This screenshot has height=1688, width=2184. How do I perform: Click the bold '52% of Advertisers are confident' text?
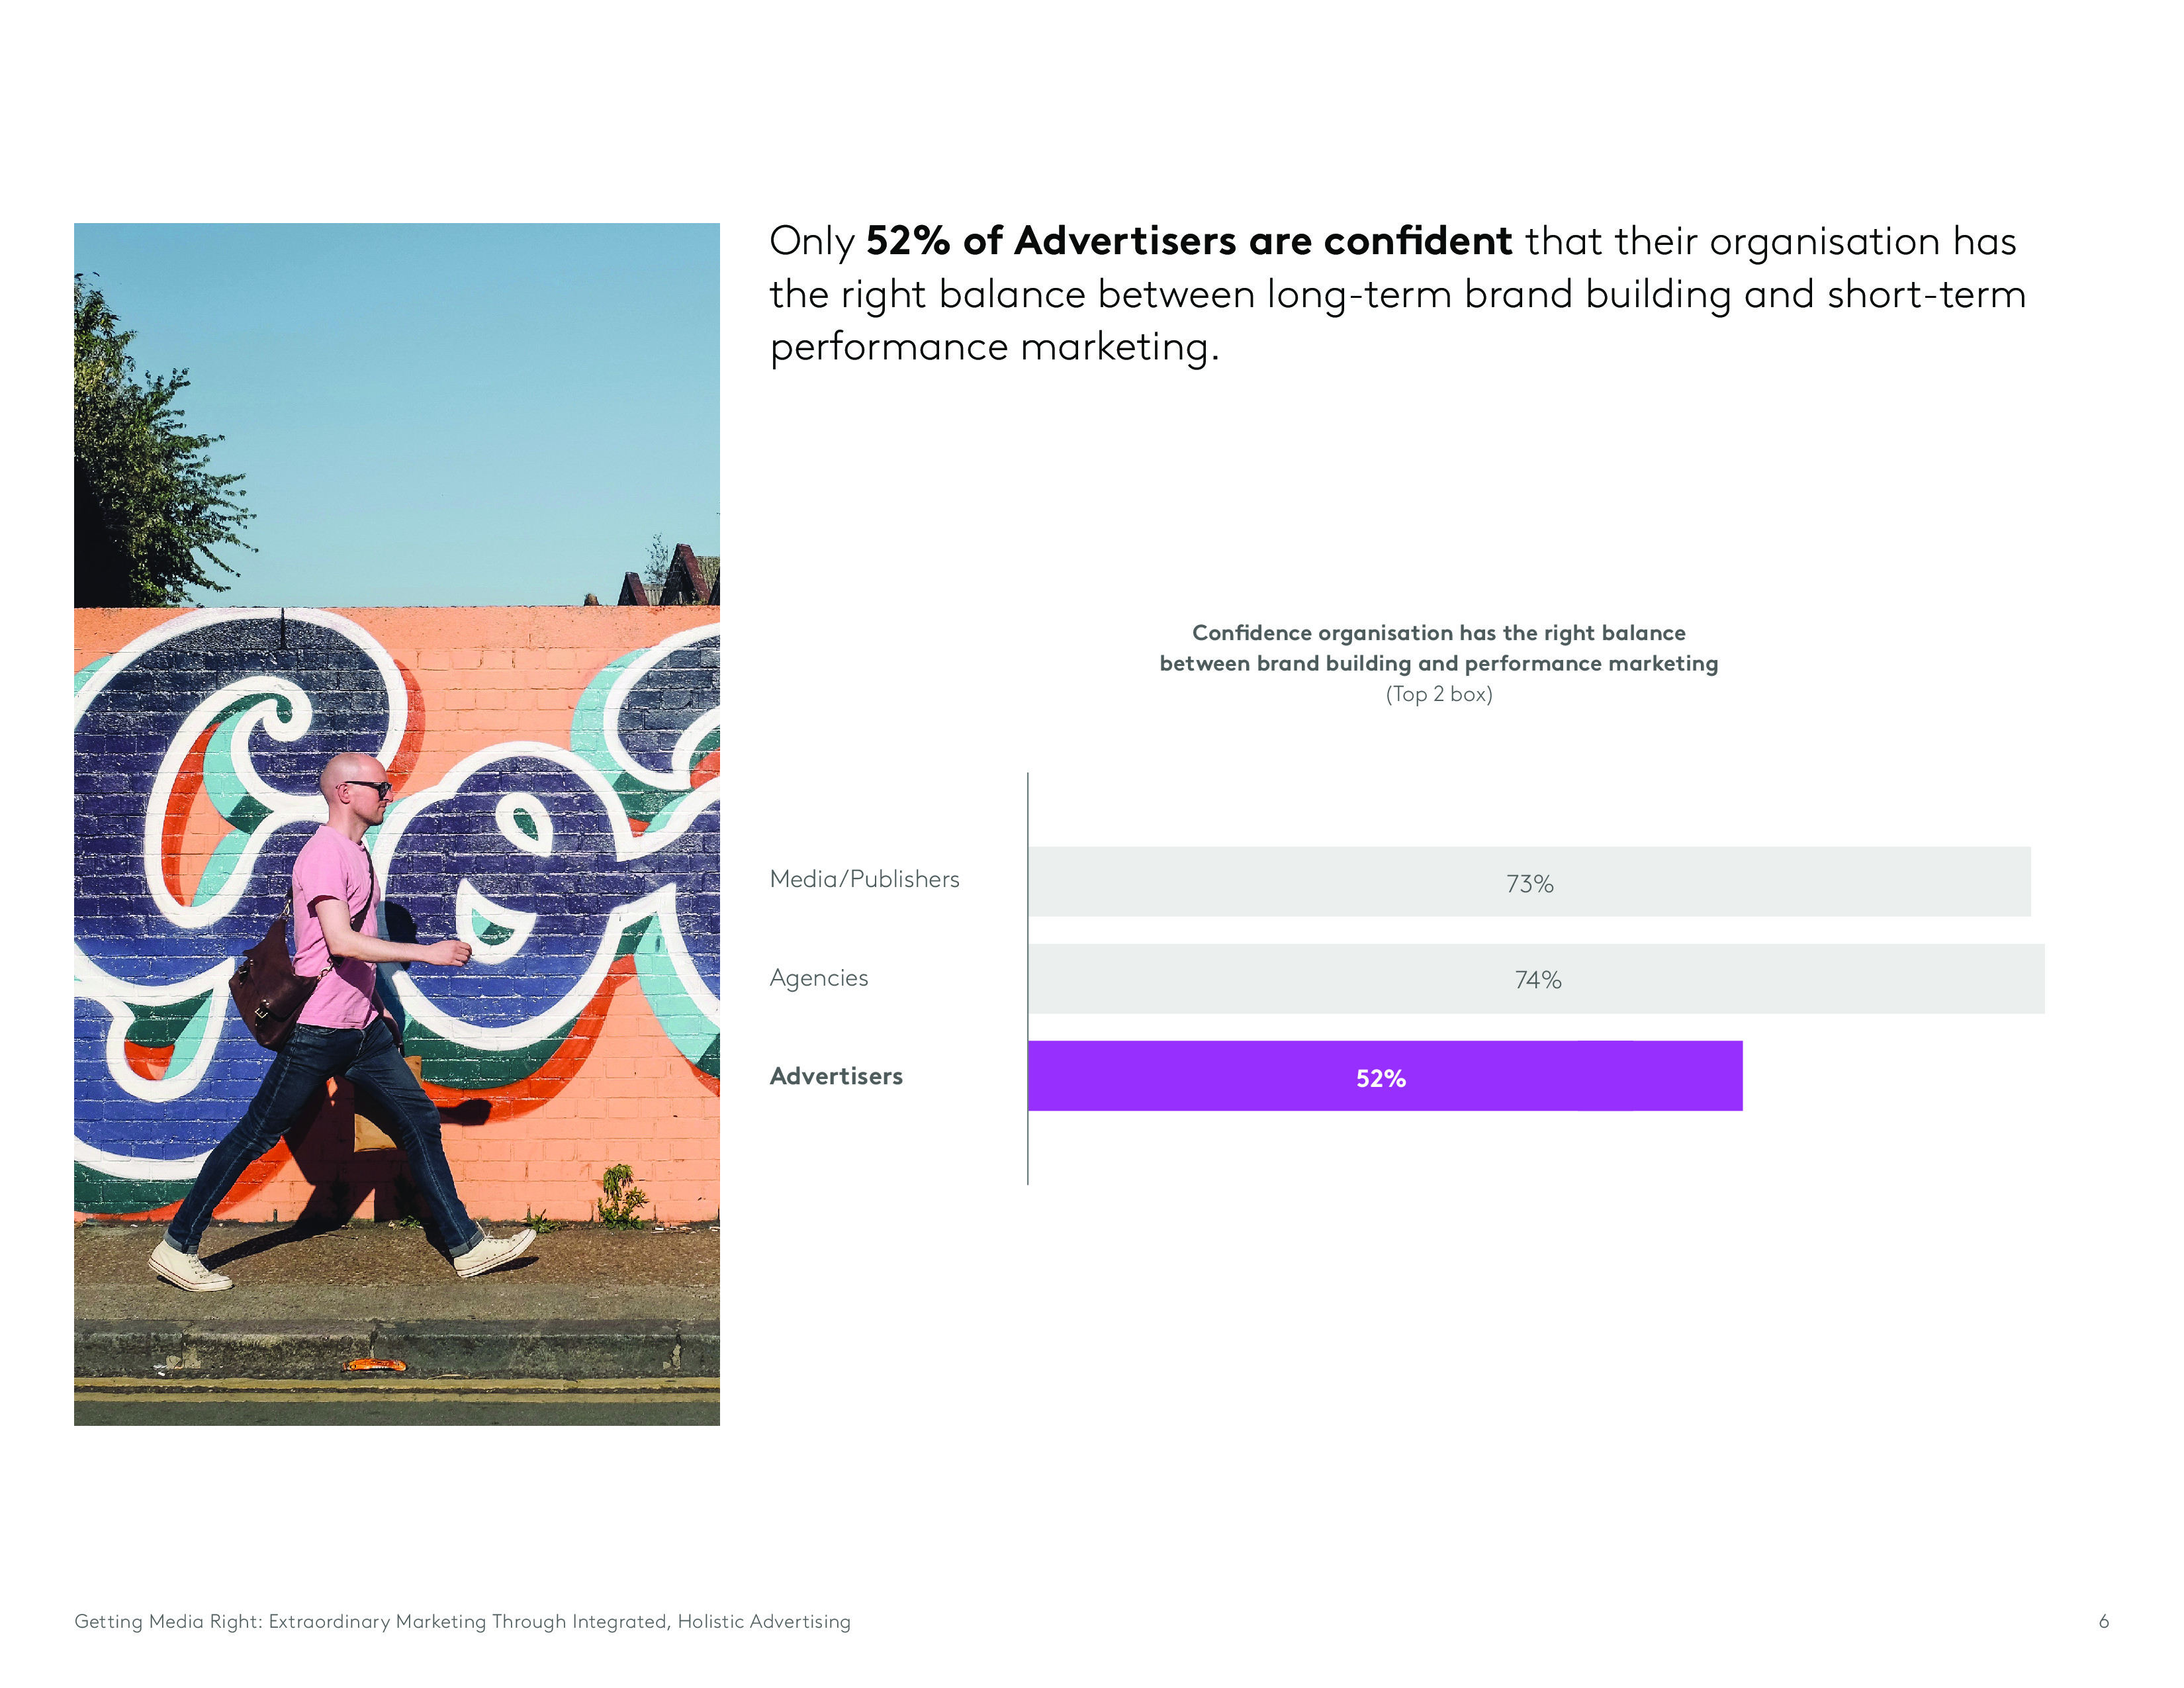point(1188,242)
